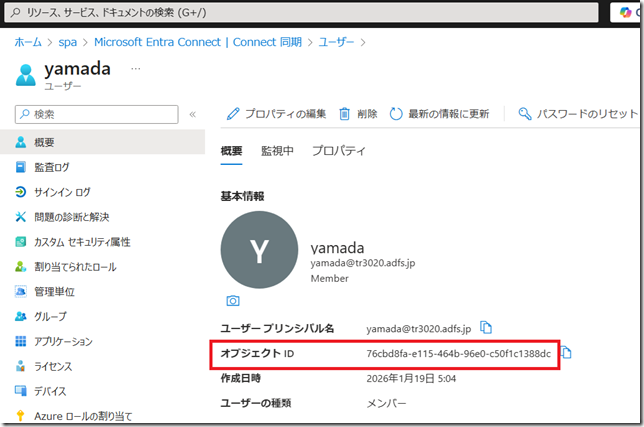Switch to the プロパティ tab
Image resolution: width=644 pixels, height=427 pixels.
(x=338, y=151)
